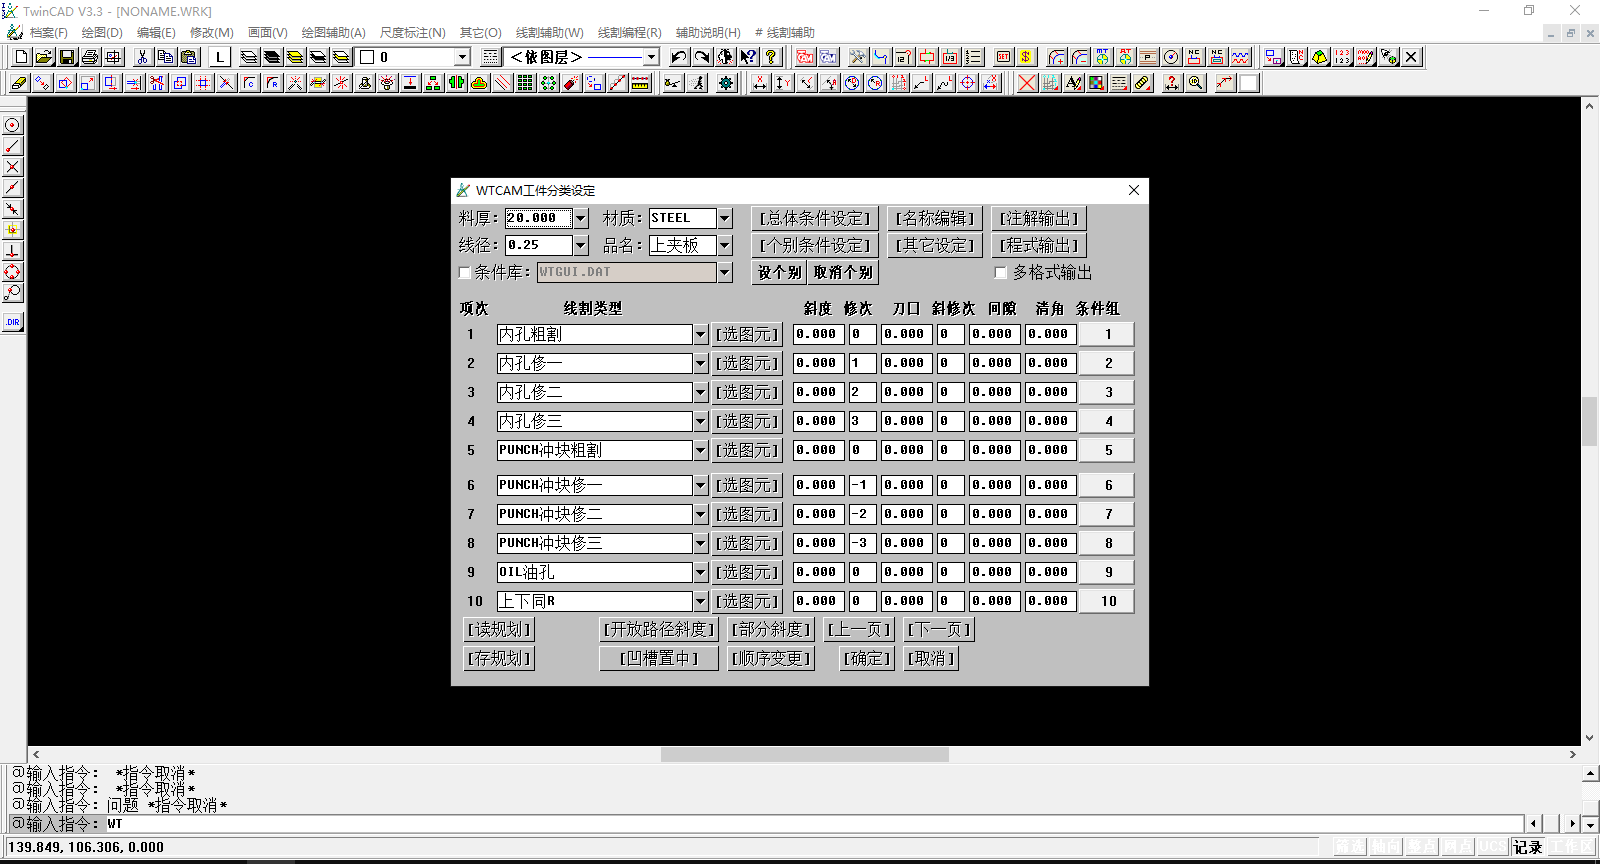1600x864 pixels.
Task: Click the Redo arrow icon
Action: [702, 57]
